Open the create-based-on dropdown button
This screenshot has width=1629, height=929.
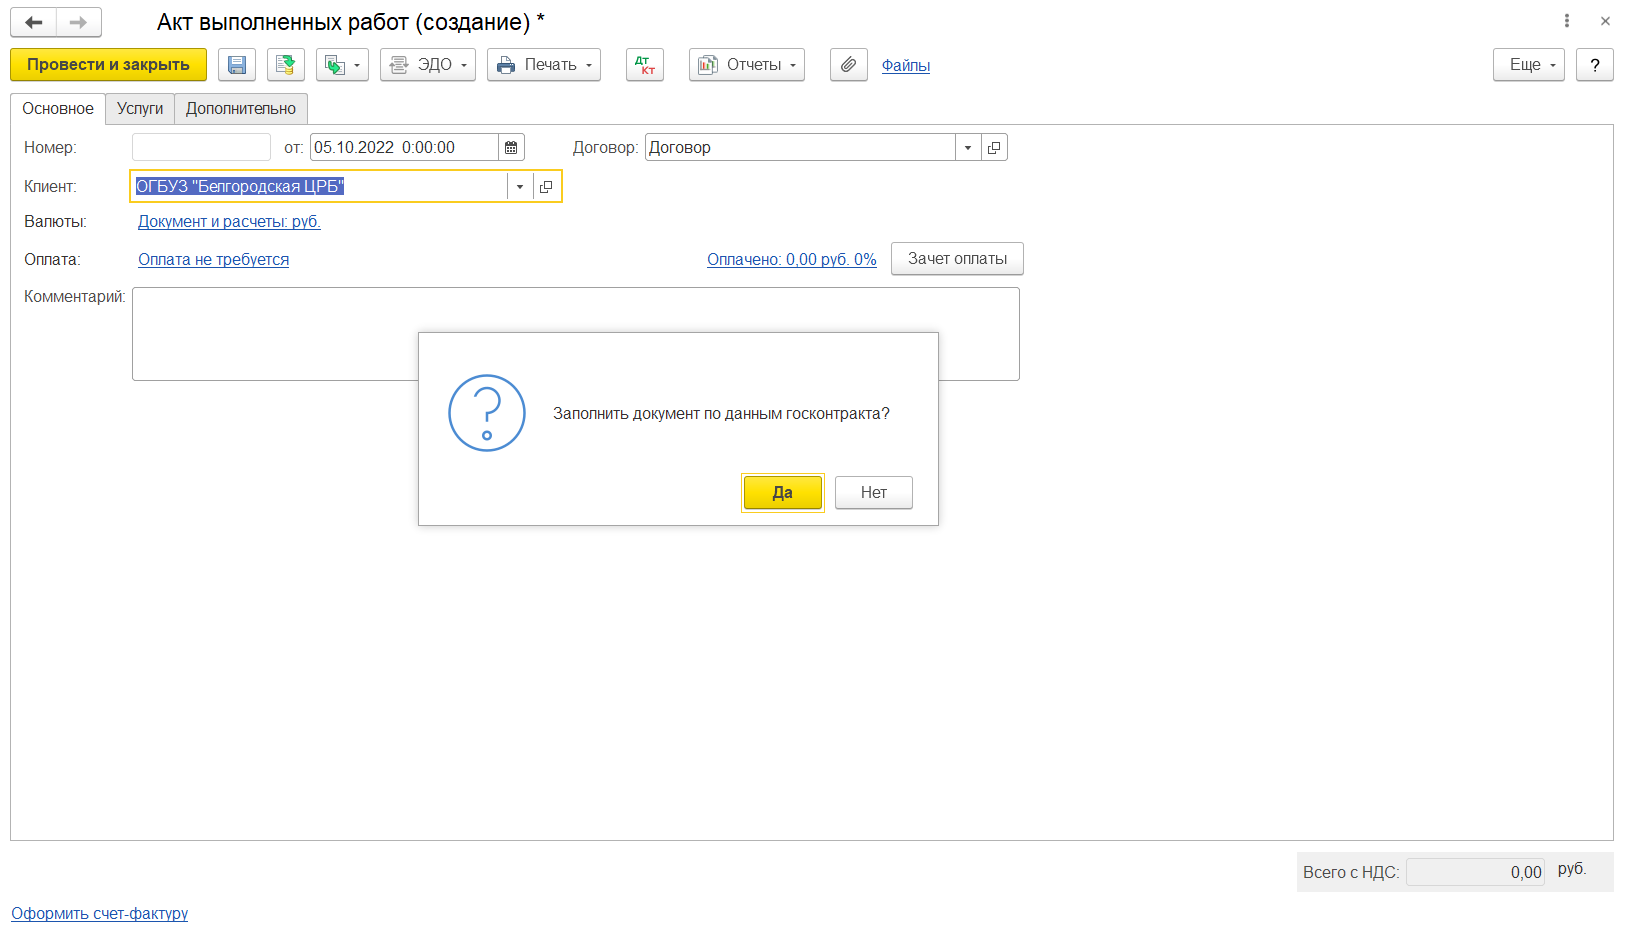pyautogui.click(x=342, y=65)
